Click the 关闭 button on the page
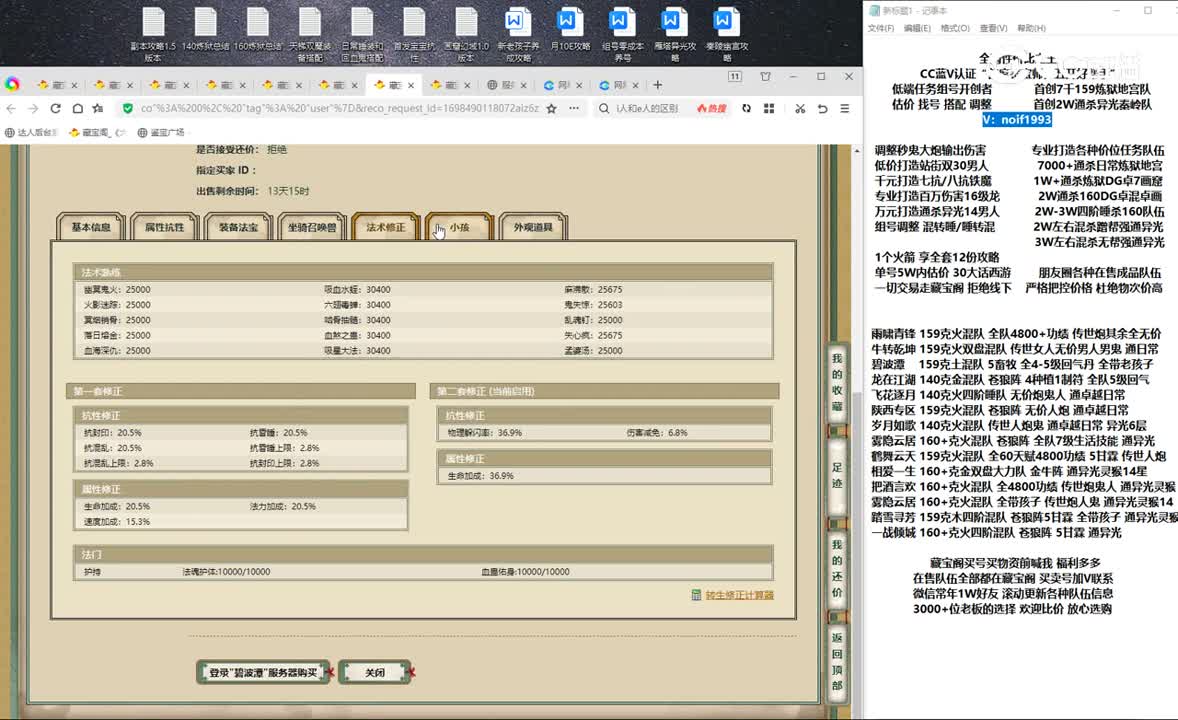1178x720 pixels. tap(375, 672)
